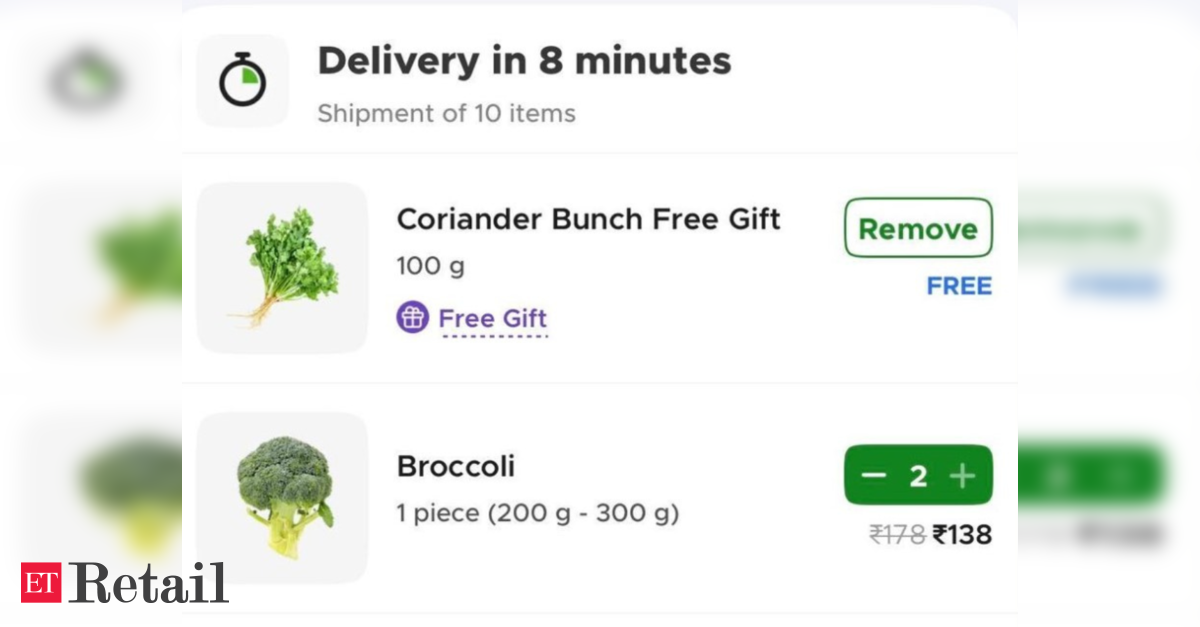Click the blue FREE price label
The image size is (1200, 627).
pos(959,286)
